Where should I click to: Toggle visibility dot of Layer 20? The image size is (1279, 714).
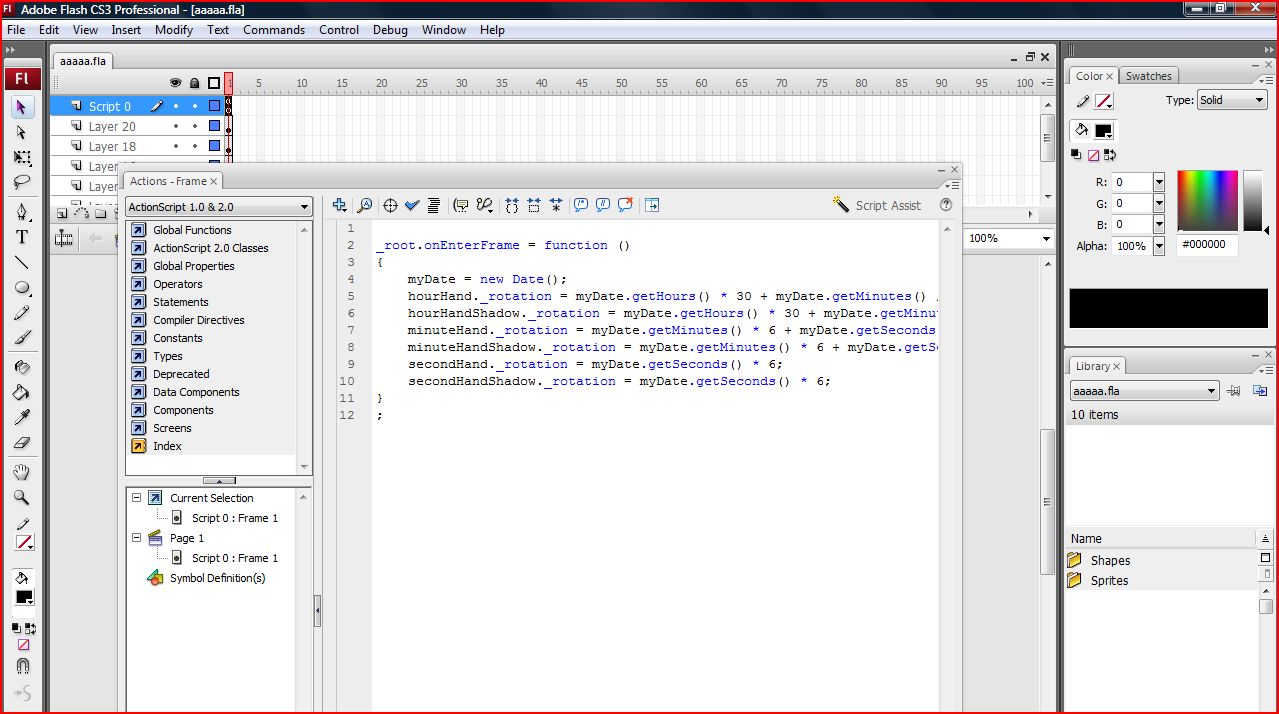click(x=176, y=127)
